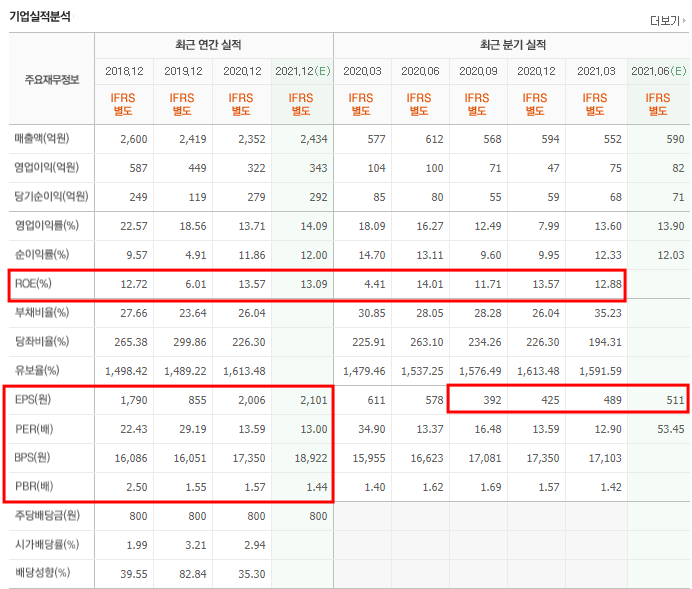
Task: Click the 1,613.48 annual reserve ratio value
Action: tap(244, 371)
